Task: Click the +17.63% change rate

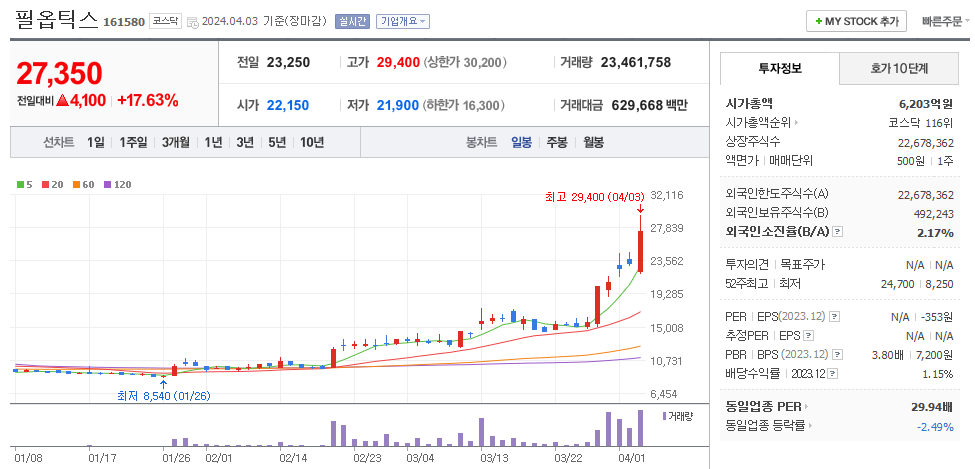Action: [x=147, y=100]
